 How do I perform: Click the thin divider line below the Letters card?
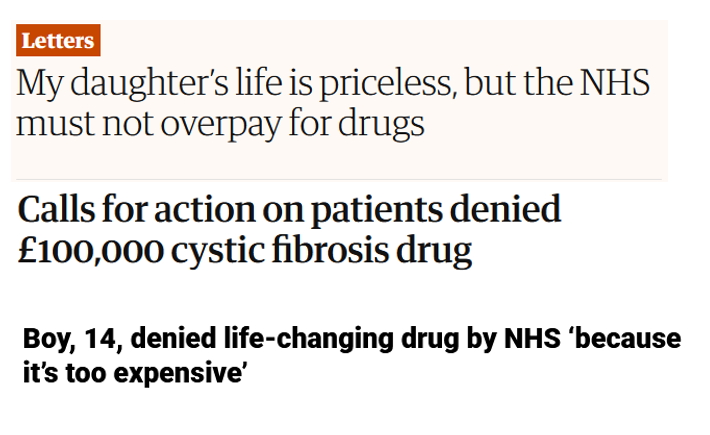pos(340,180)
